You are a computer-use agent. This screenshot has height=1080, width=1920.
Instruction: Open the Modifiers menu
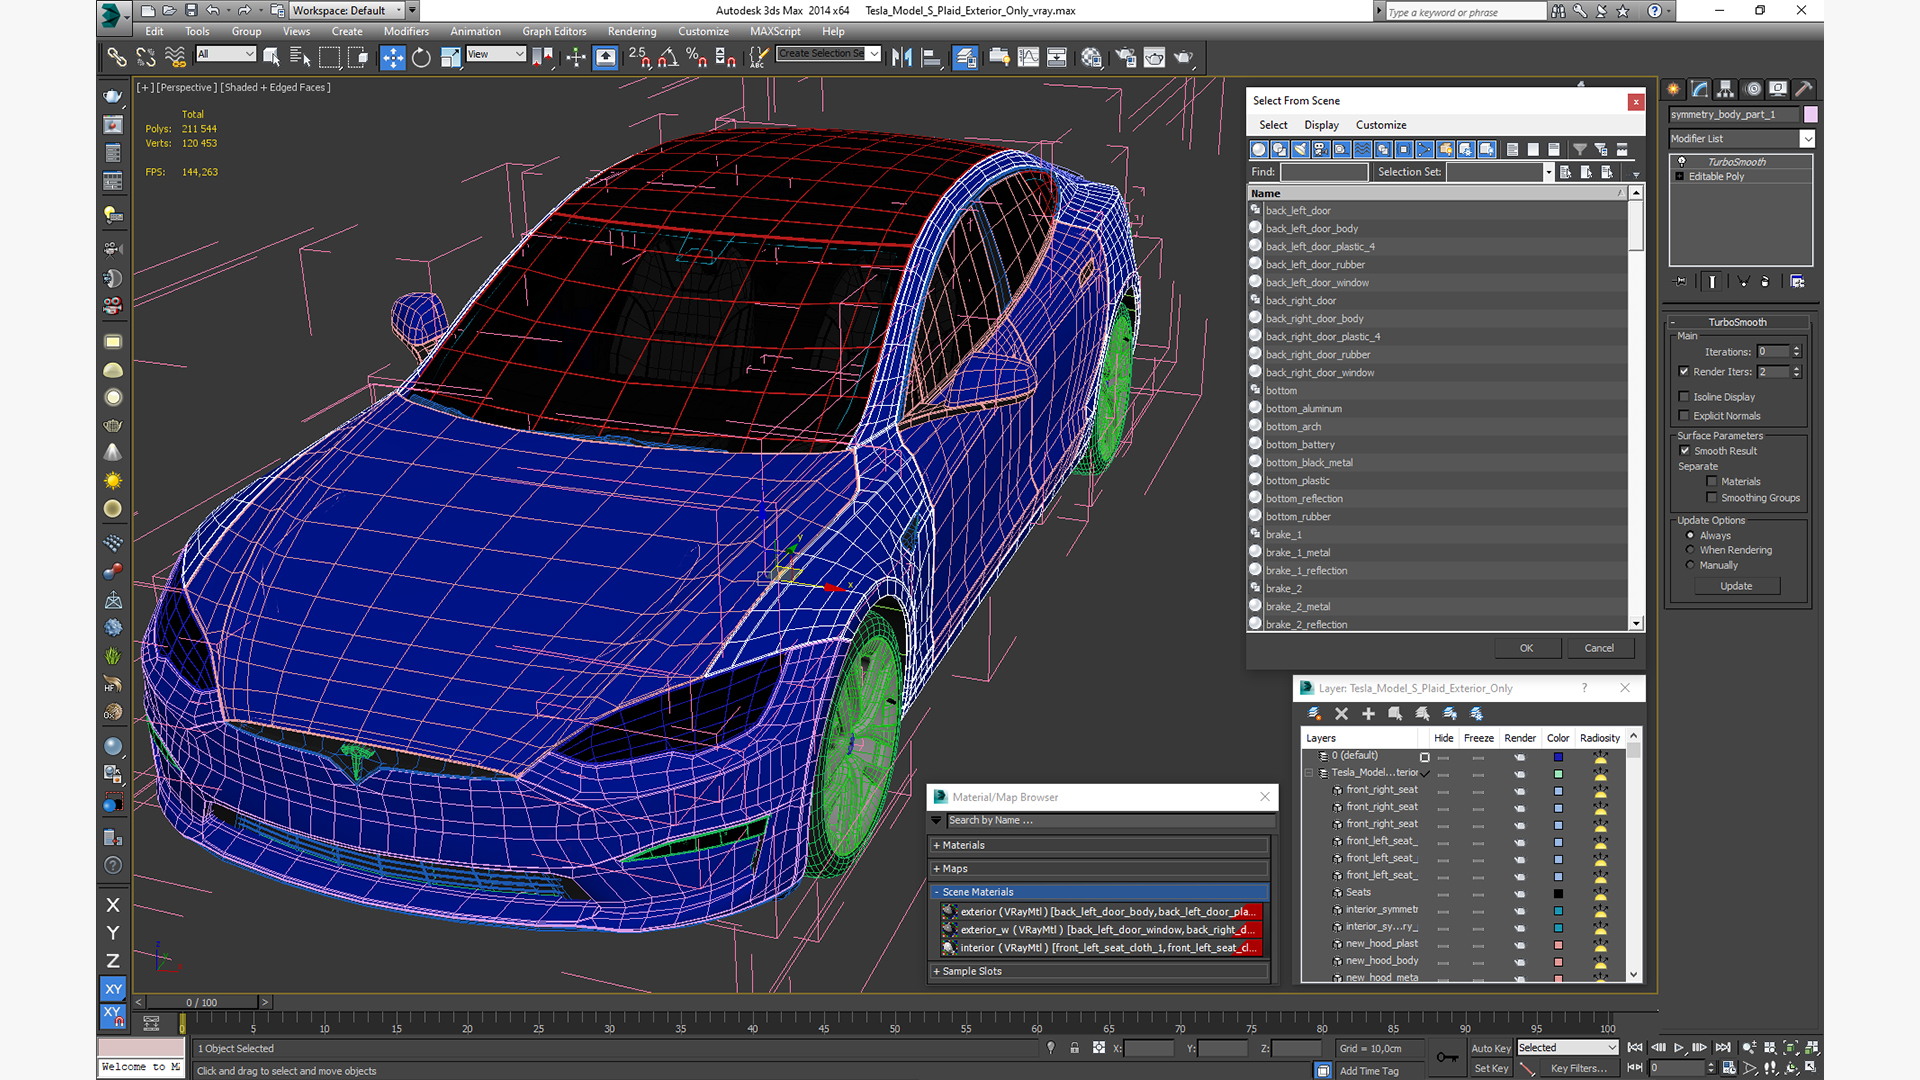point(406,31)
